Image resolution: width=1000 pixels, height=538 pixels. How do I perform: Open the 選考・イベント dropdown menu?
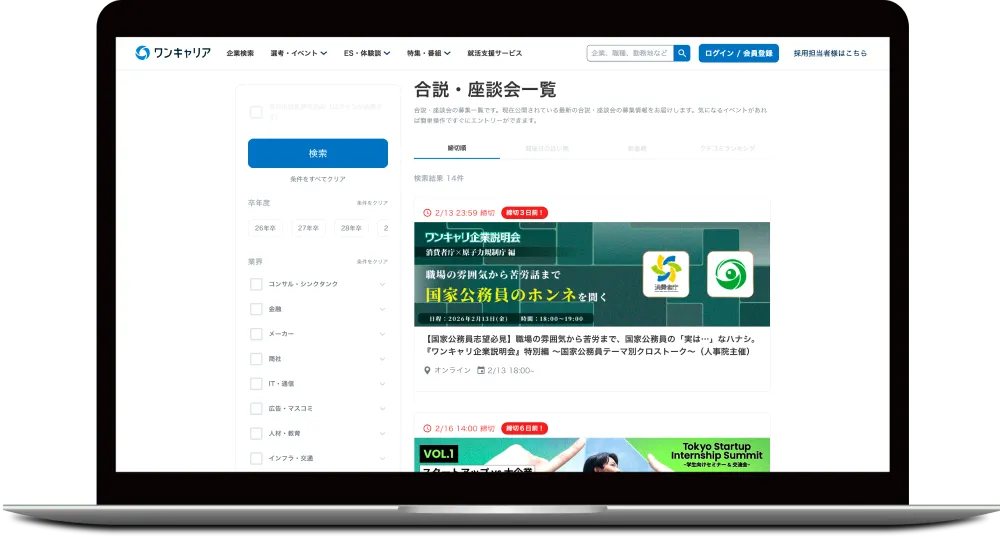pyautogui.click(x=299, y=53)
